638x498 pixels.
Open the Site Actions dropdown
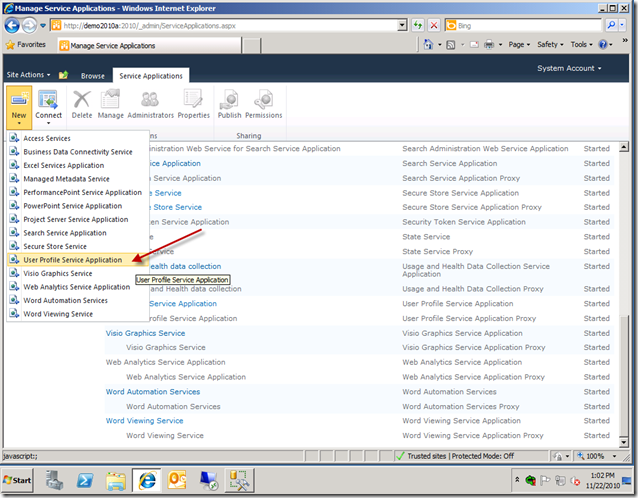[x=28, y=75]
